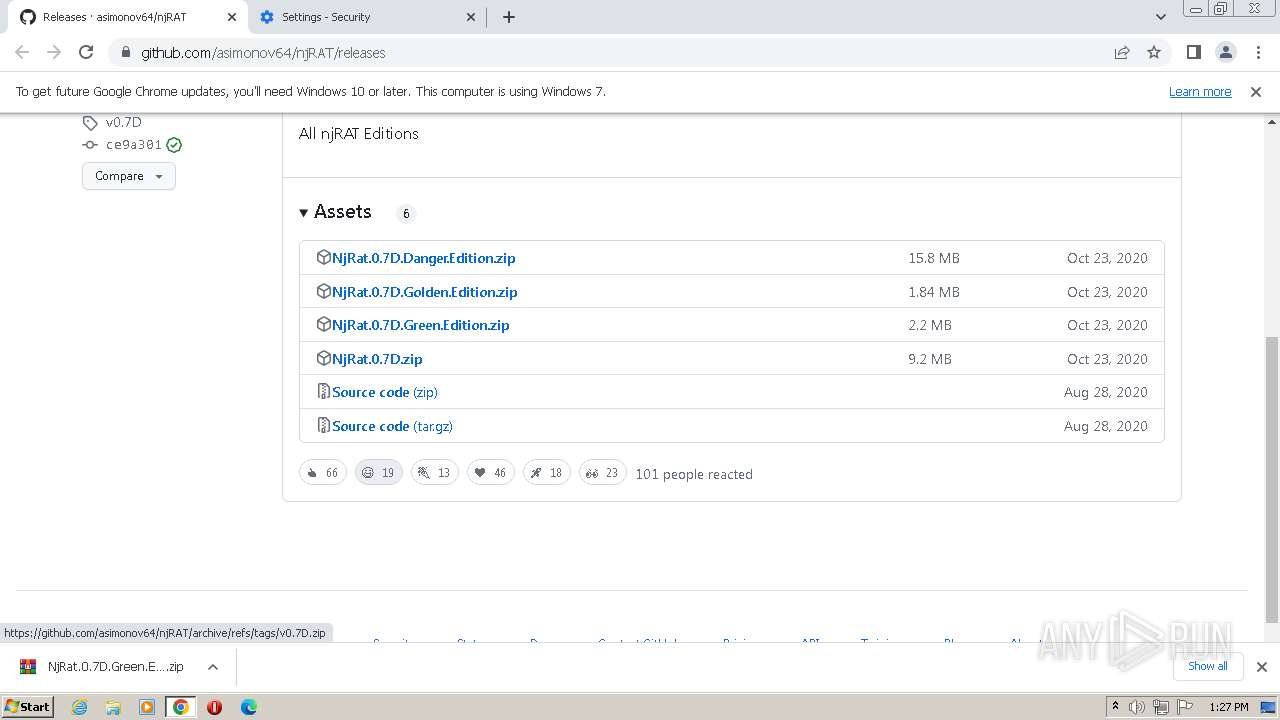Screen dimensions: 1280x720
Task: Close the Settings - Security tab
Action: tap(471, 17)
